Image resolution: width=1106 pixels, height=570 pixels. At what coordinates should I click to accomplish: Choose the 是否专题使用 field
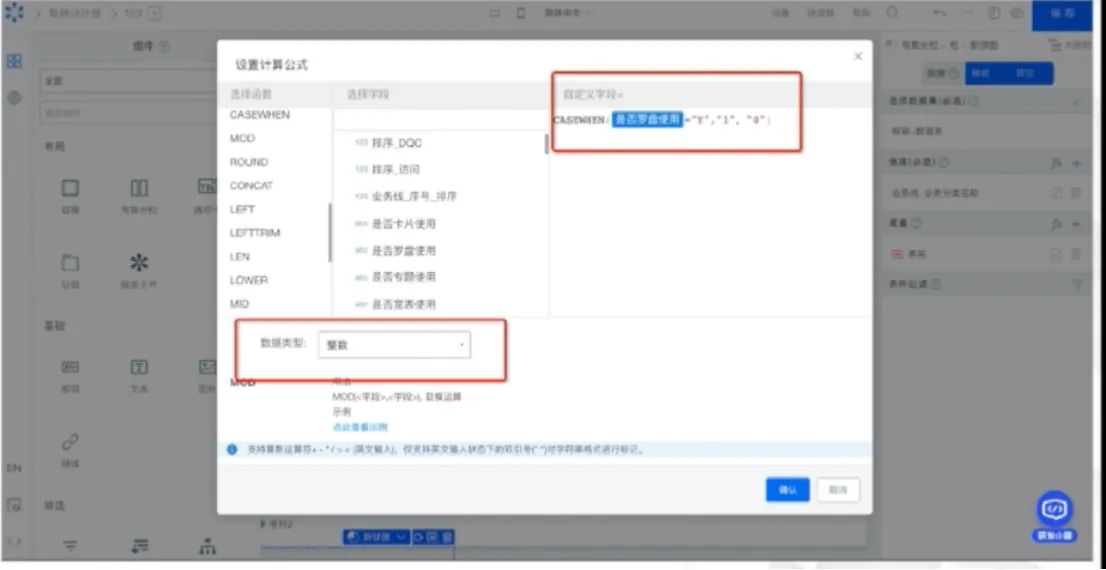(395, 277)
